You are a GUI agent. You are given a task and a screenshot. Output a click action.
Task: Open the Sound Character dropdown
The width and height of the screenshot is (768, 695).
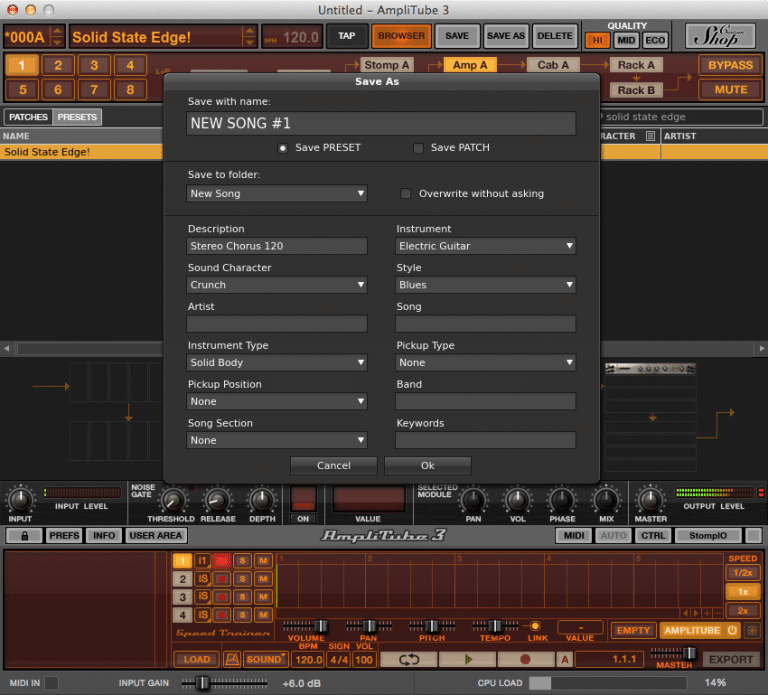coord(277,285)
